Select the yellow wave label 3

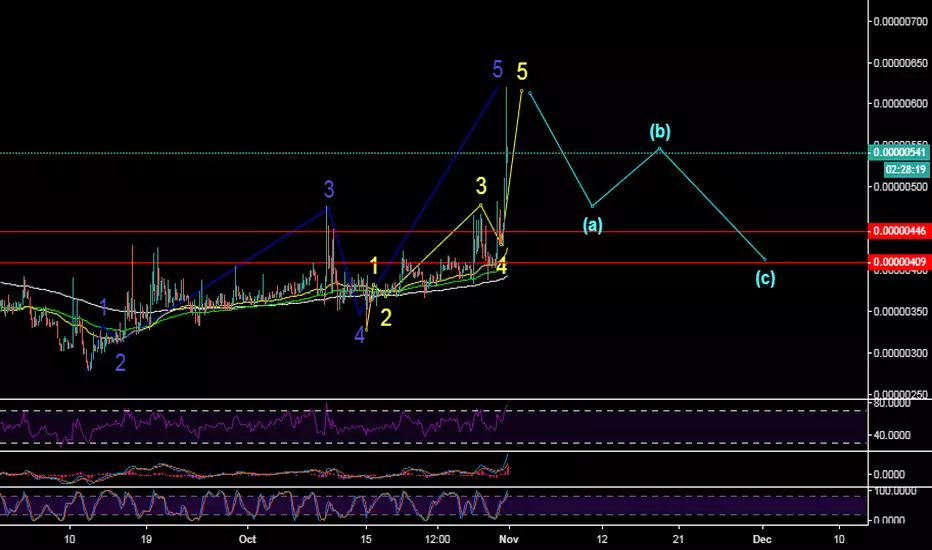481,186
